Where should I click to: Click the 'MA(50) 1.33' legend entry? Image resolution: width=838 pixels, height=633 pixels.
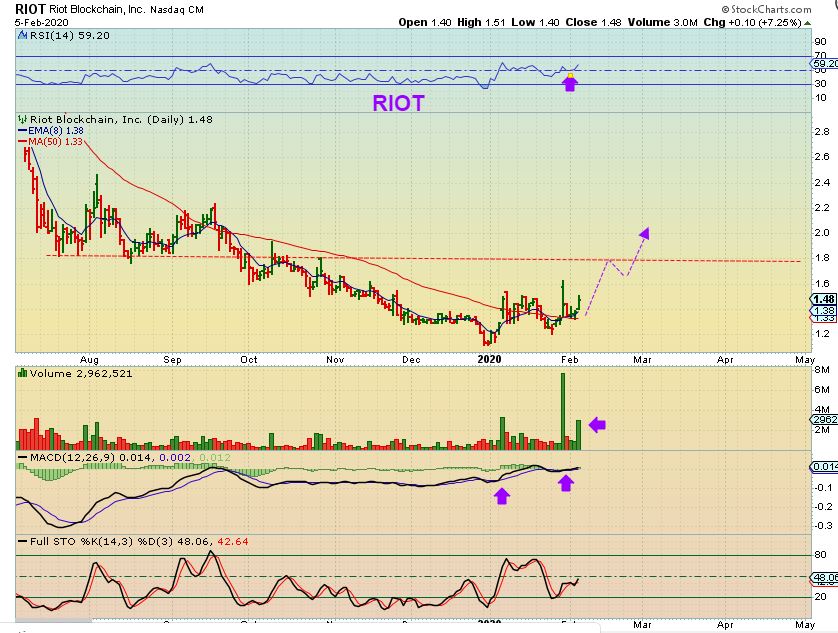[55, 142]
